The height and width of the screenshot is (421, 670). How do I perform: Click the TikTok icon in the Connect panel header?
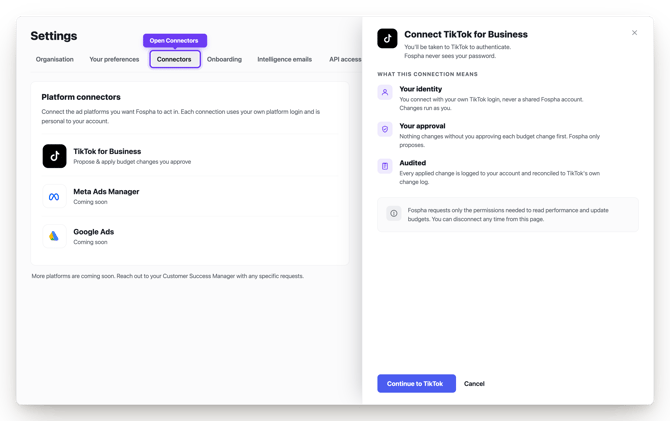click(x=387, y=38)
